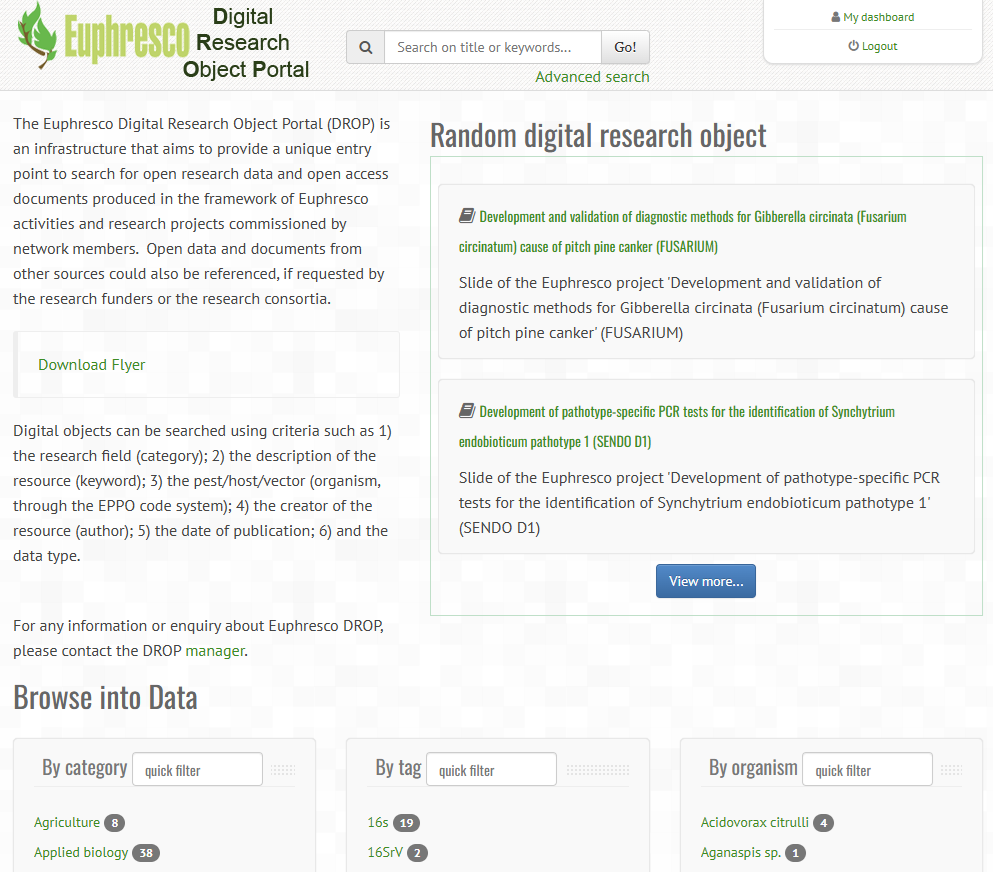Open the Download Flyer link

tap(92, 365)
